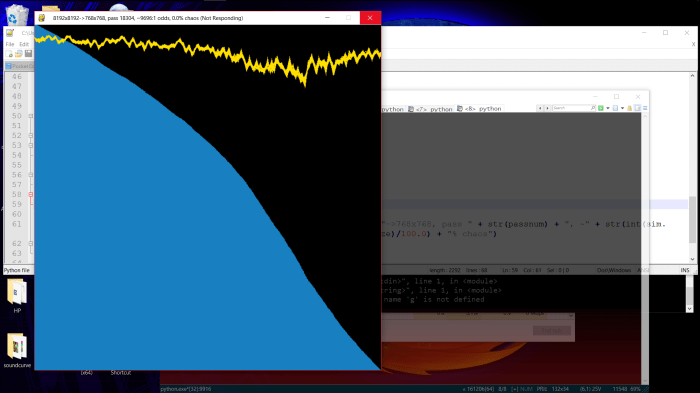Click line number 61 in margin

pos(17,224)
